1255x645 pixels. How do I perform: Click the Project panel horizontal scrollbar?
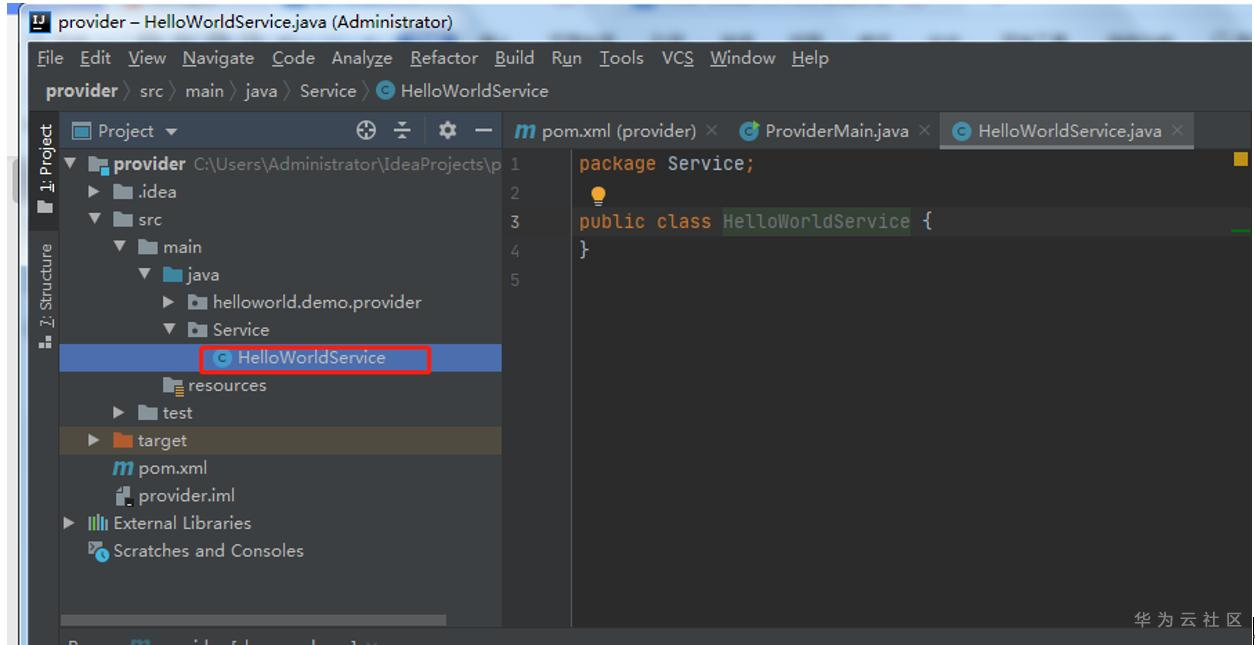253,620
